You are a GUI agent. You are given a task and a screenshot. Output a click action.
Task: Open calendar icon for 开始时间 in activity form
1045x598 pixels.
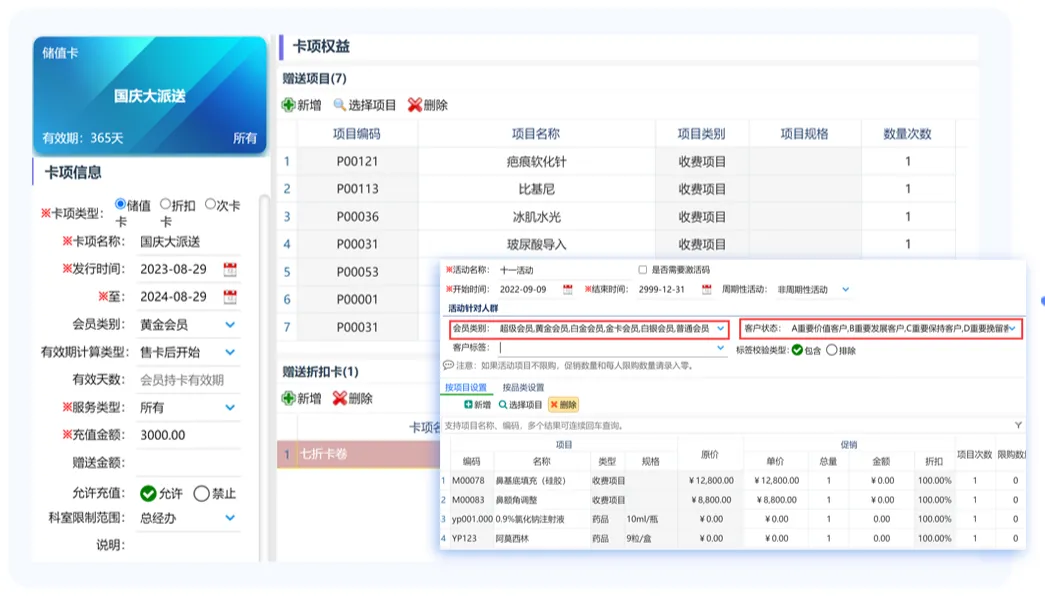(568, 289)
